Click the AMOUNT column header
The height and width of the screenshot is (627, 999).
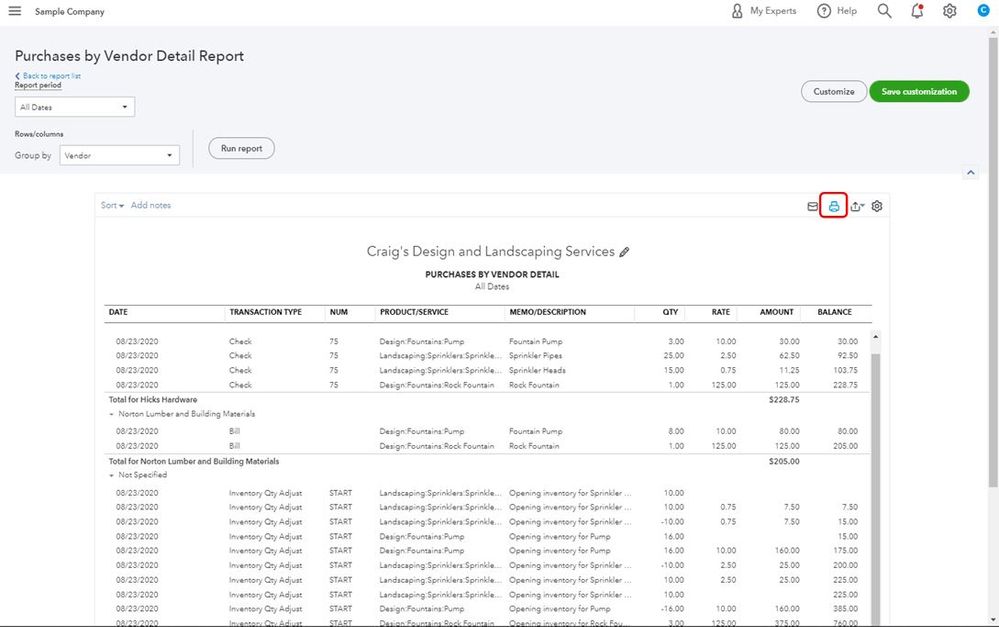point(776,312)
